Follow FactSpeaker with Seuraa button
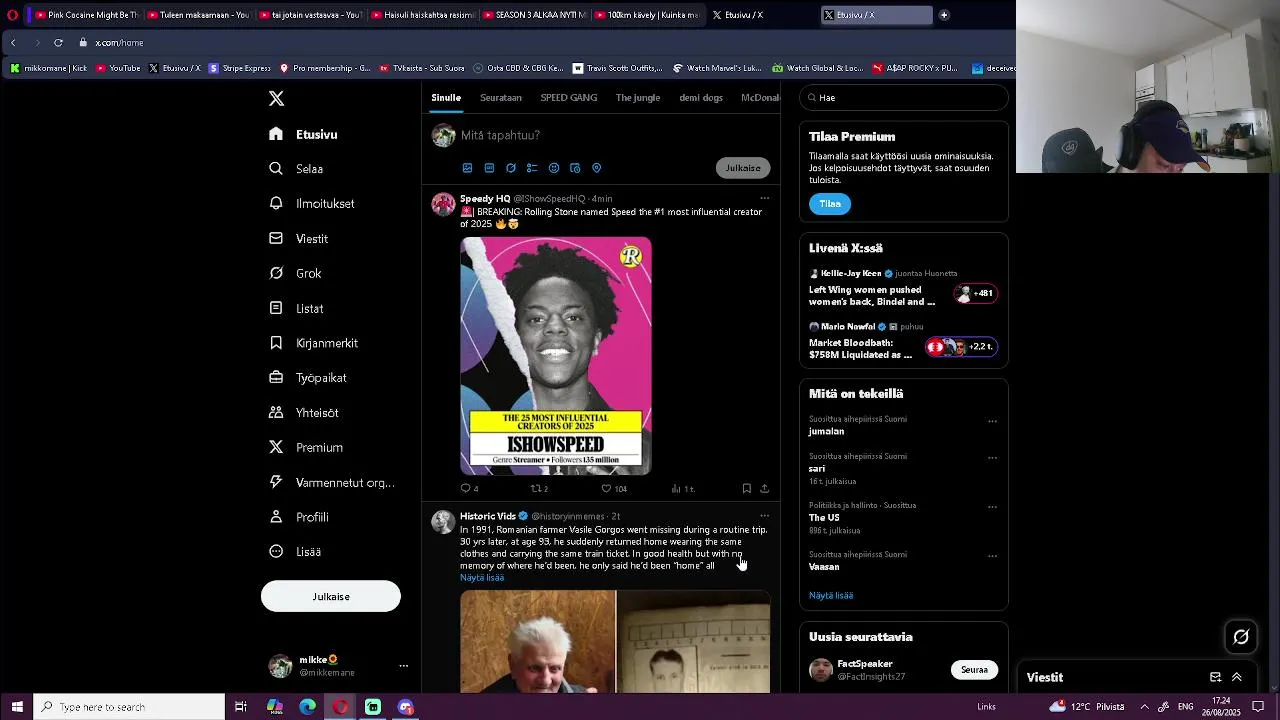 pos(974,670)
